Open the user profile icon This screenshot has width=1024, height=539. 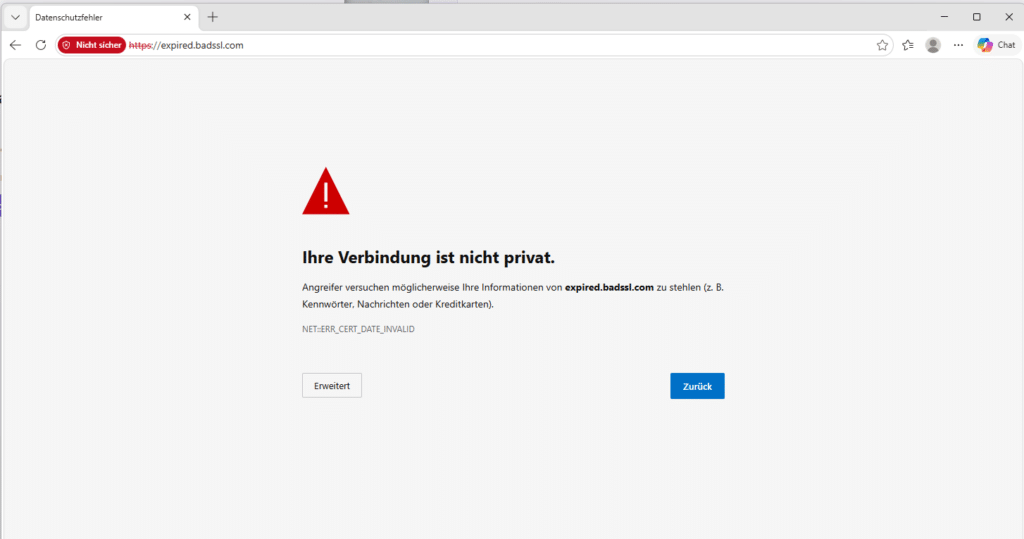pos(933,45)
